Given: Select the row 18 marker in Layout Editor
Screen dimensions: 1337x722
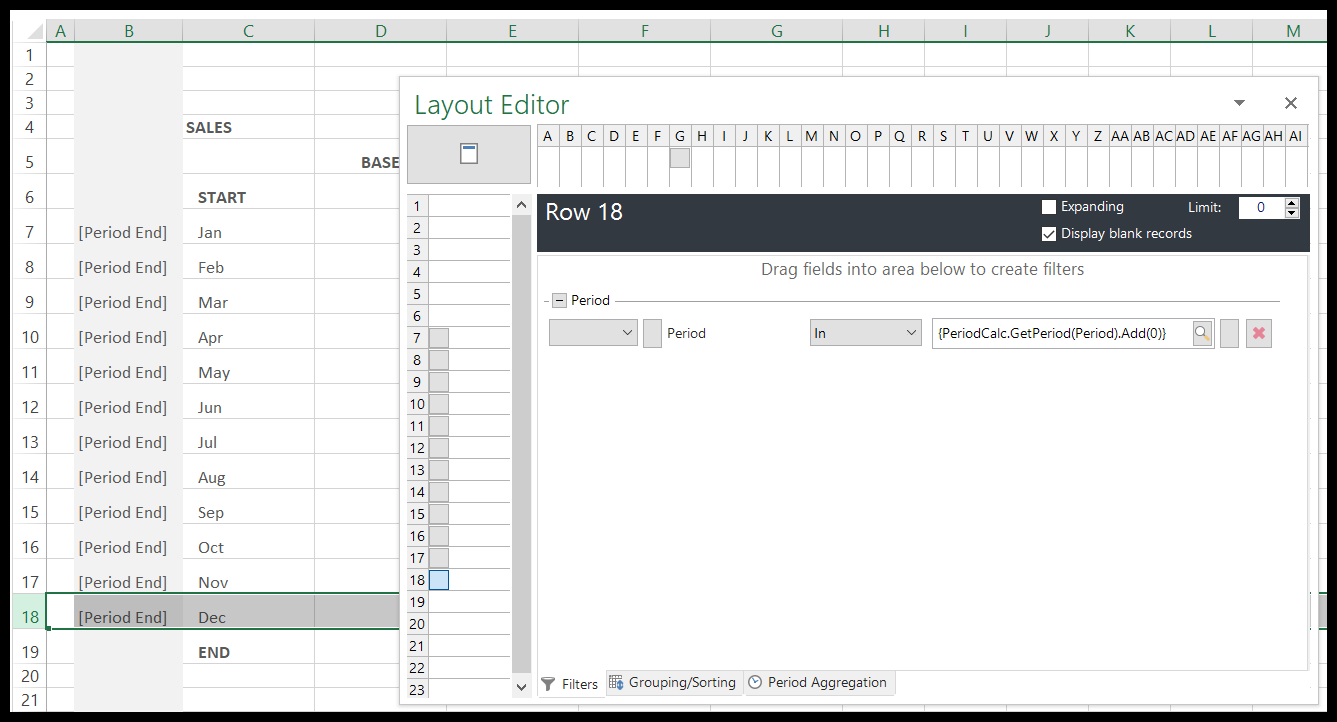Looking at the screenshot, I should tap(439, 580).
